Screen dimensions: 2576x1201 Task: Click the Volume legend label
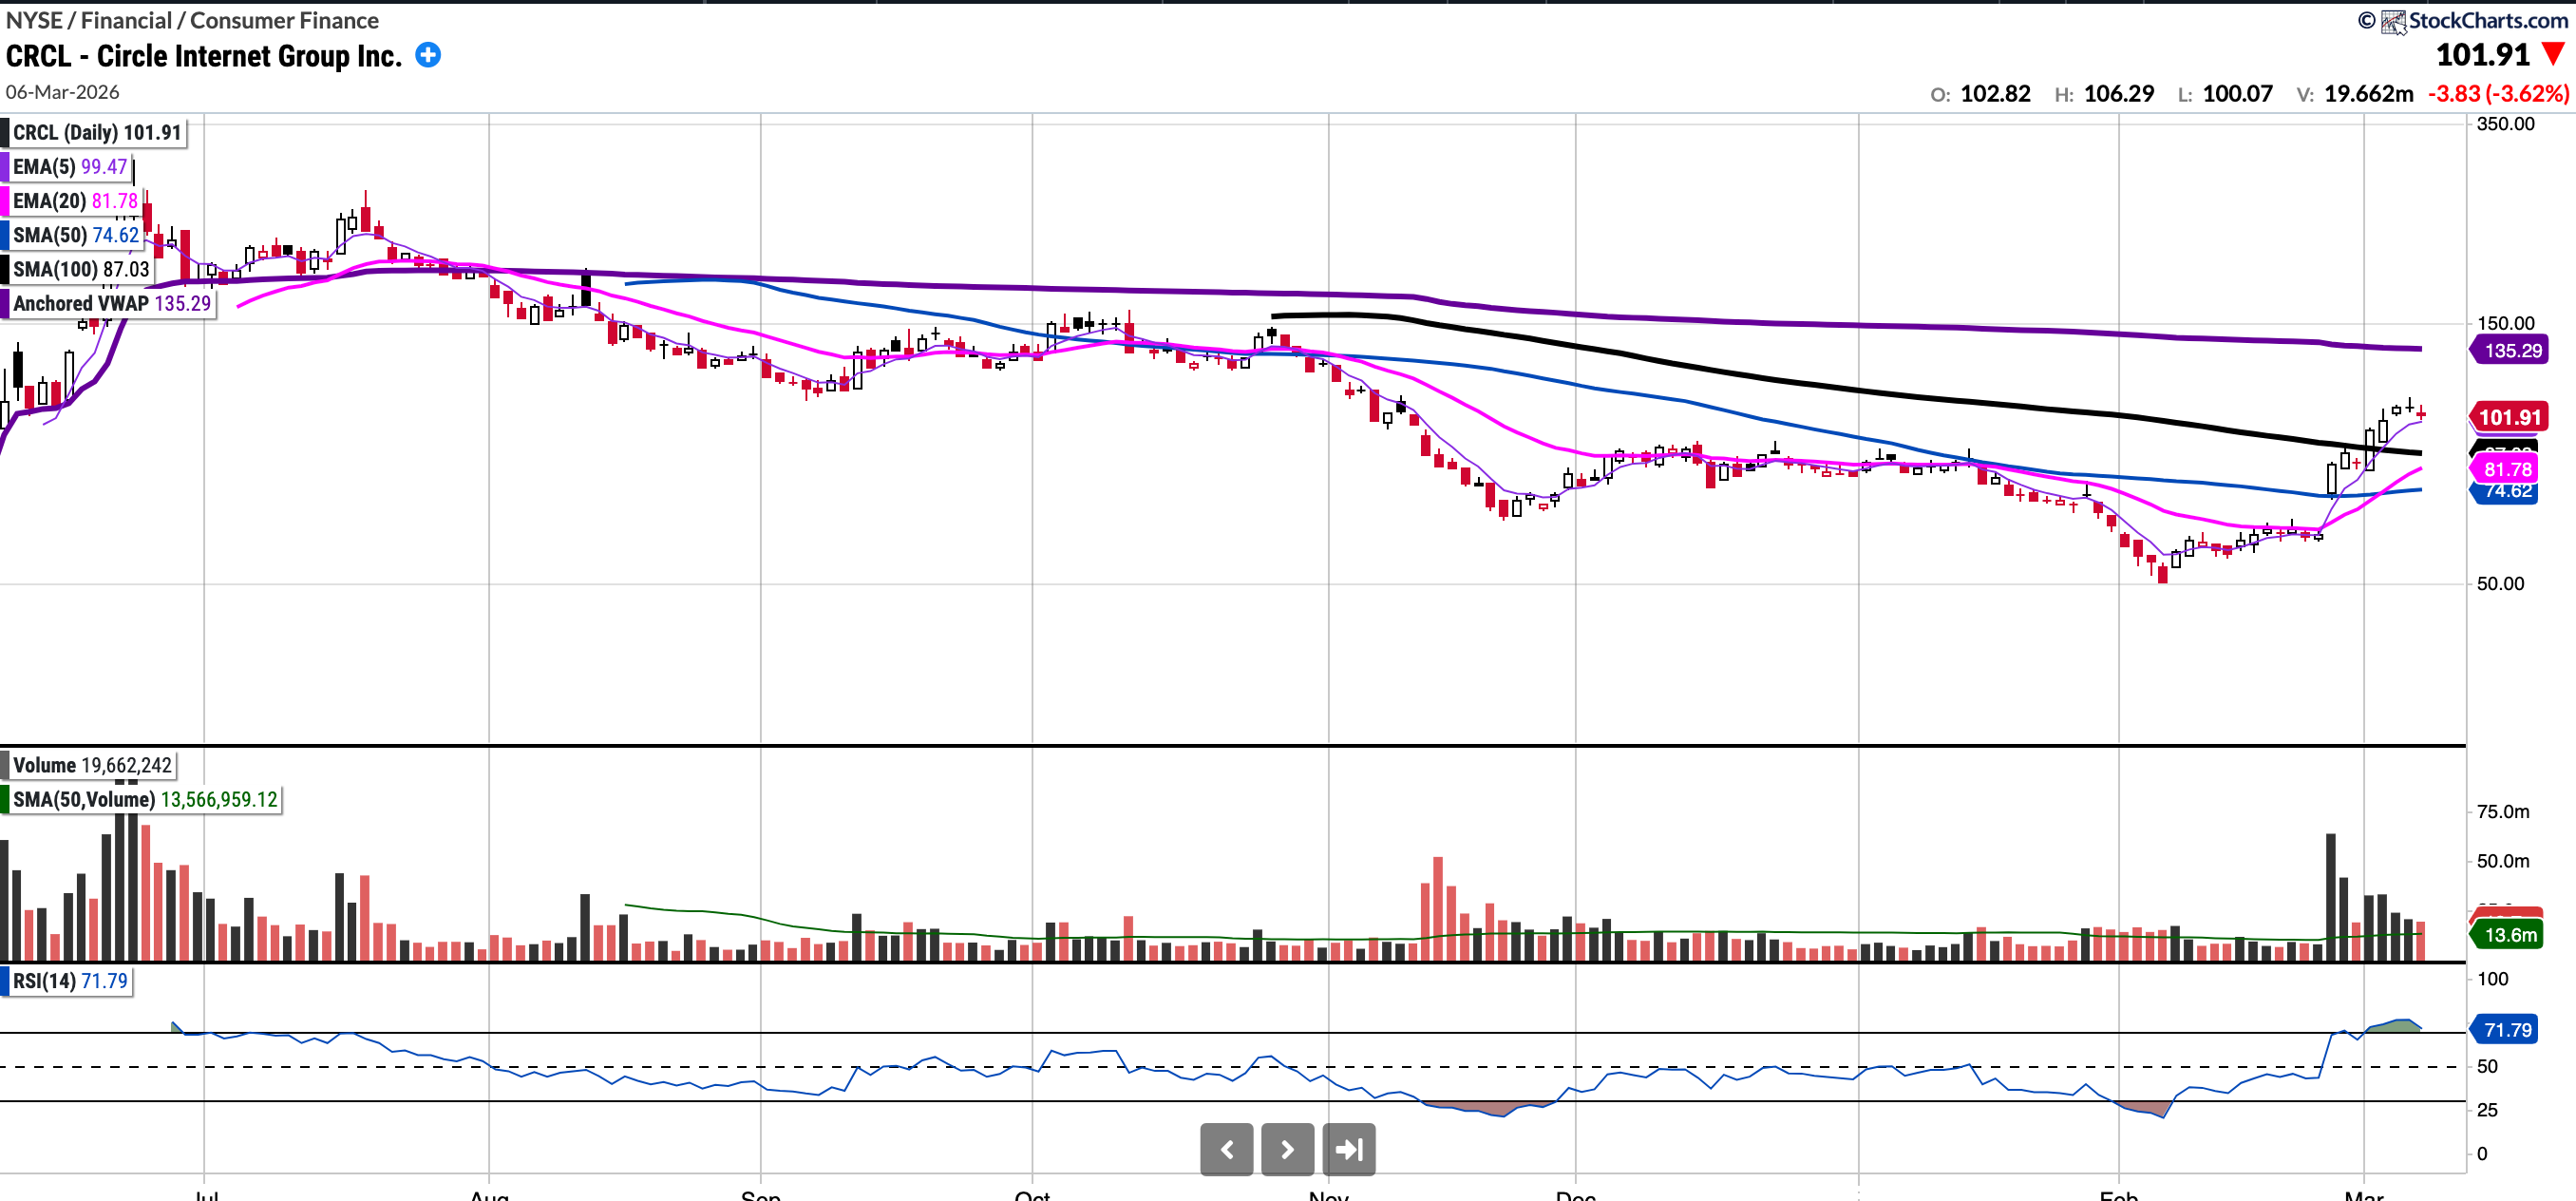point(90,765)
